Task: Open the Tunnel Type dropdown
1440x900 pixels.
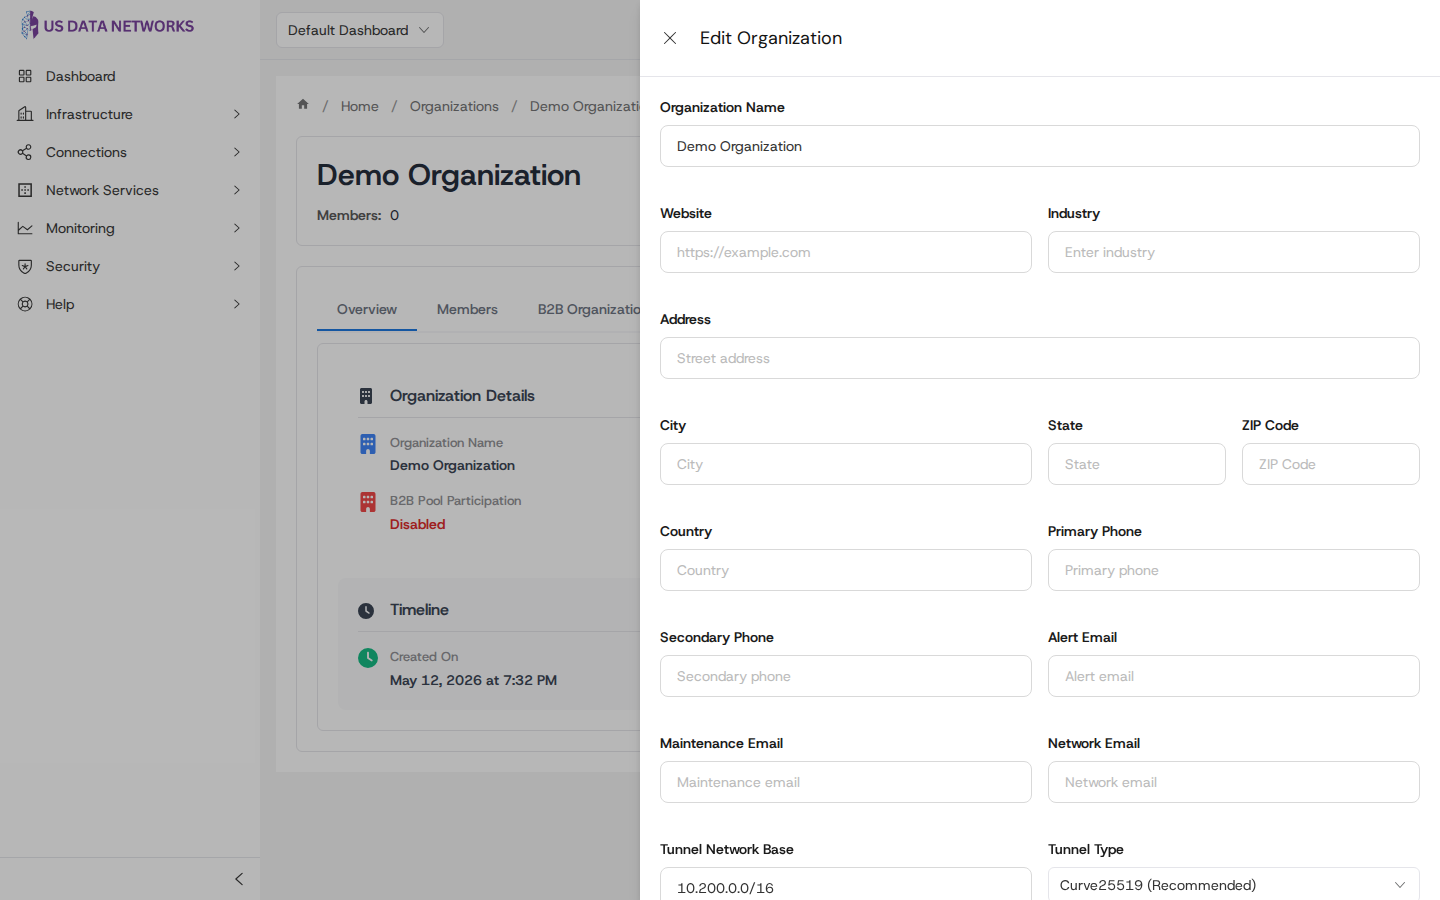Action: coord(1234,884)
